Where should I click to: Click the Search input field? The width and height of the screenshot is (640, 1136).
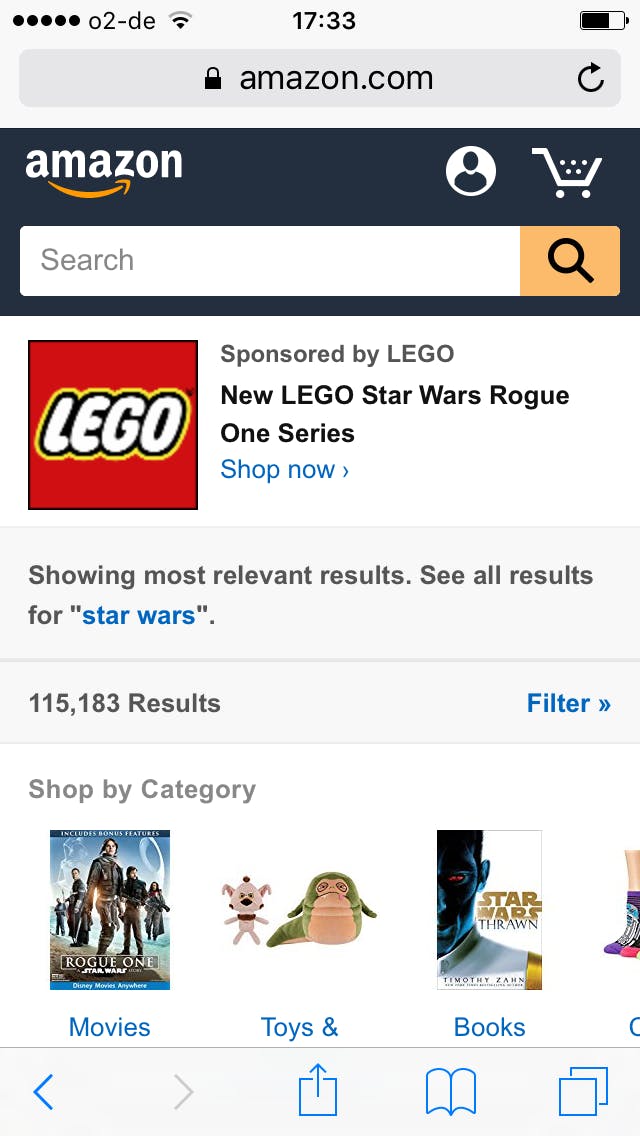click(x=270, y=261)
